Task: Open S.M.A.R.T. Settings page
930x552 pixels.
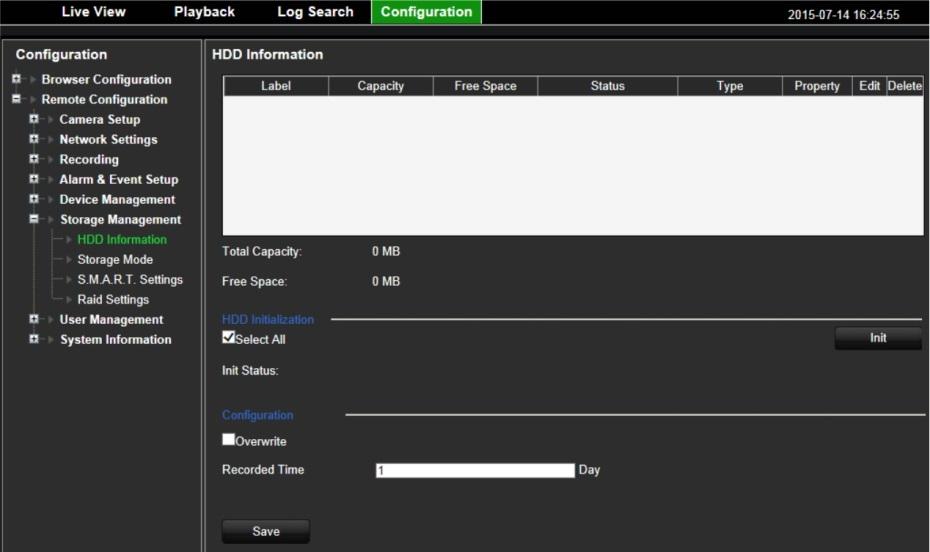Action: click(130, 280)
